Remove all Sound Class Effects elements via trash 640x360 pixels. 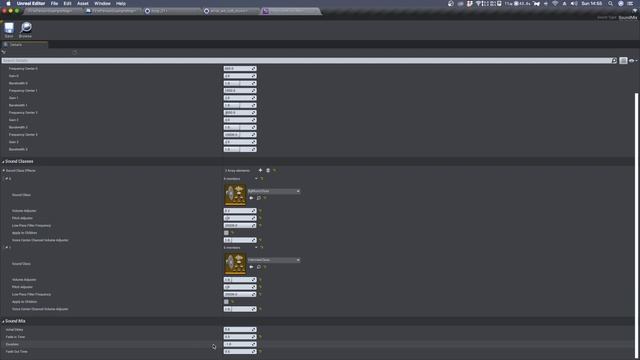click(268, 170)
